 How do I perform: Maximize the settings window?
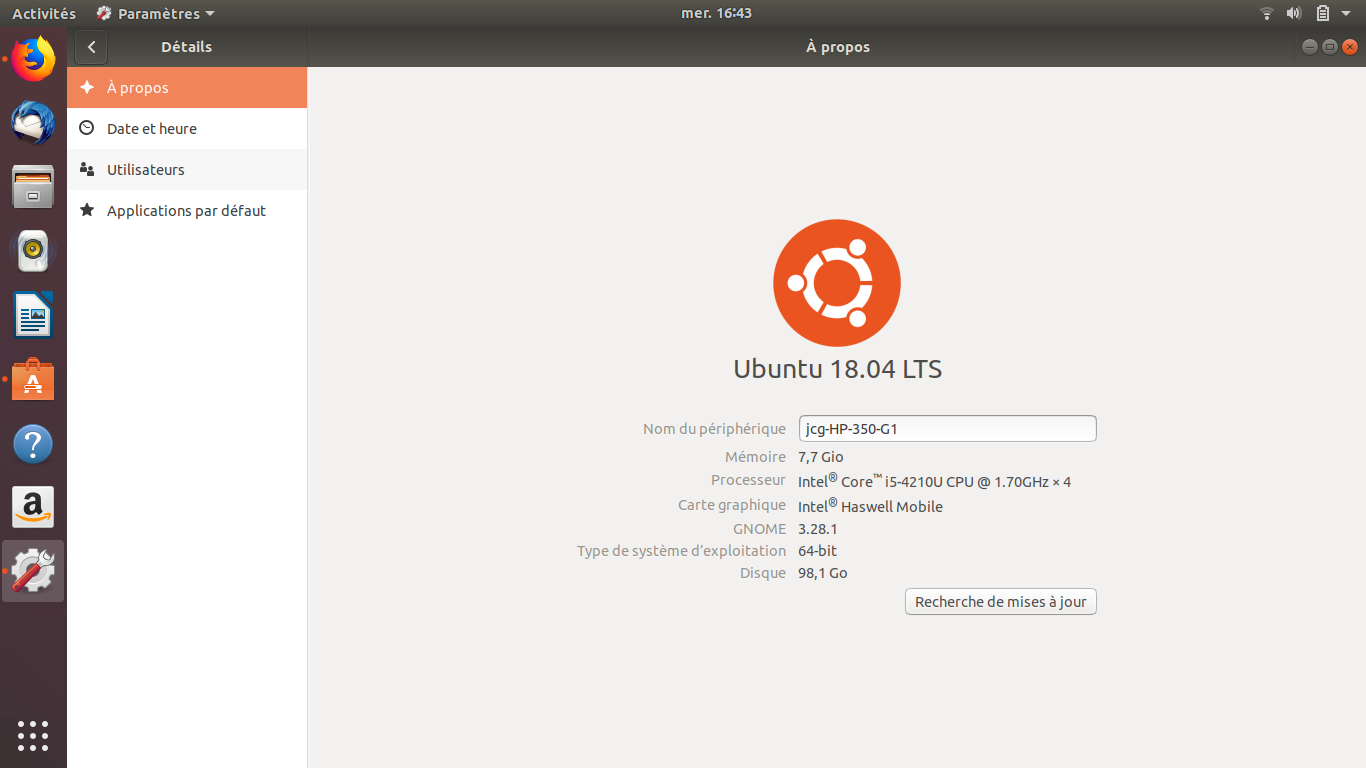(1330, 47)
